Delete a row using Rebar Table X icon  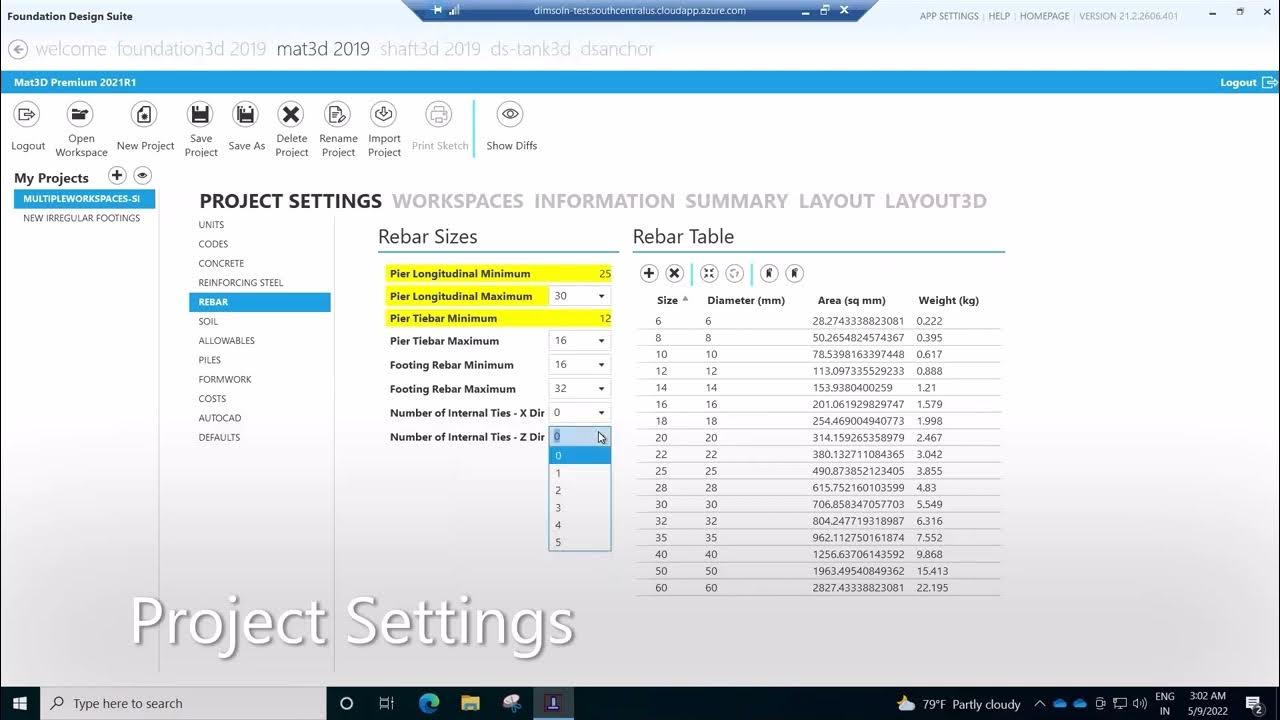675,273
